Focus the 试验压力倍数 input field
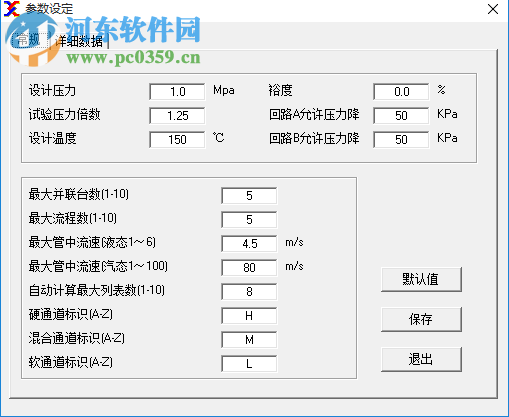The height and width of the screenshot is (417, 509). (x=177, y=116)
